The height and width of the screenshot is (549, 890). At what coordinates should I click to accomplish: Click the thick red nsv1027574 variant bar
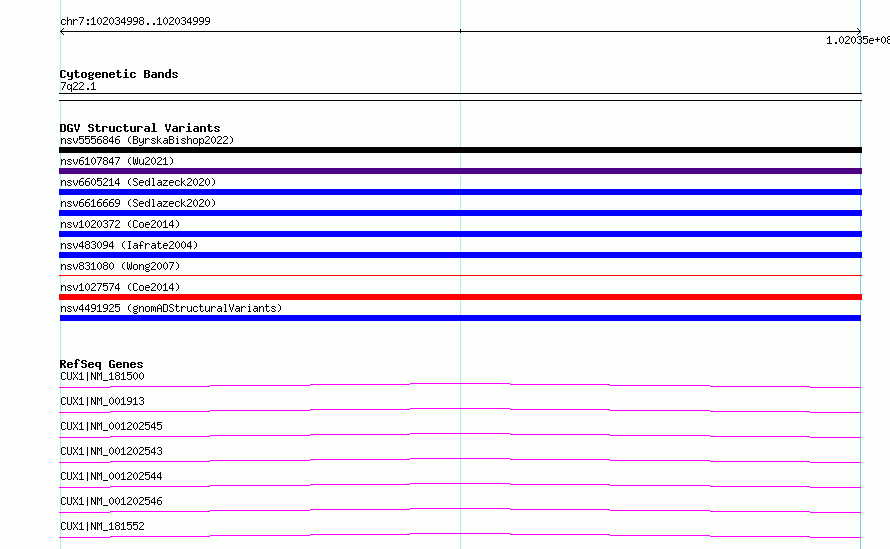click(460, 297)
